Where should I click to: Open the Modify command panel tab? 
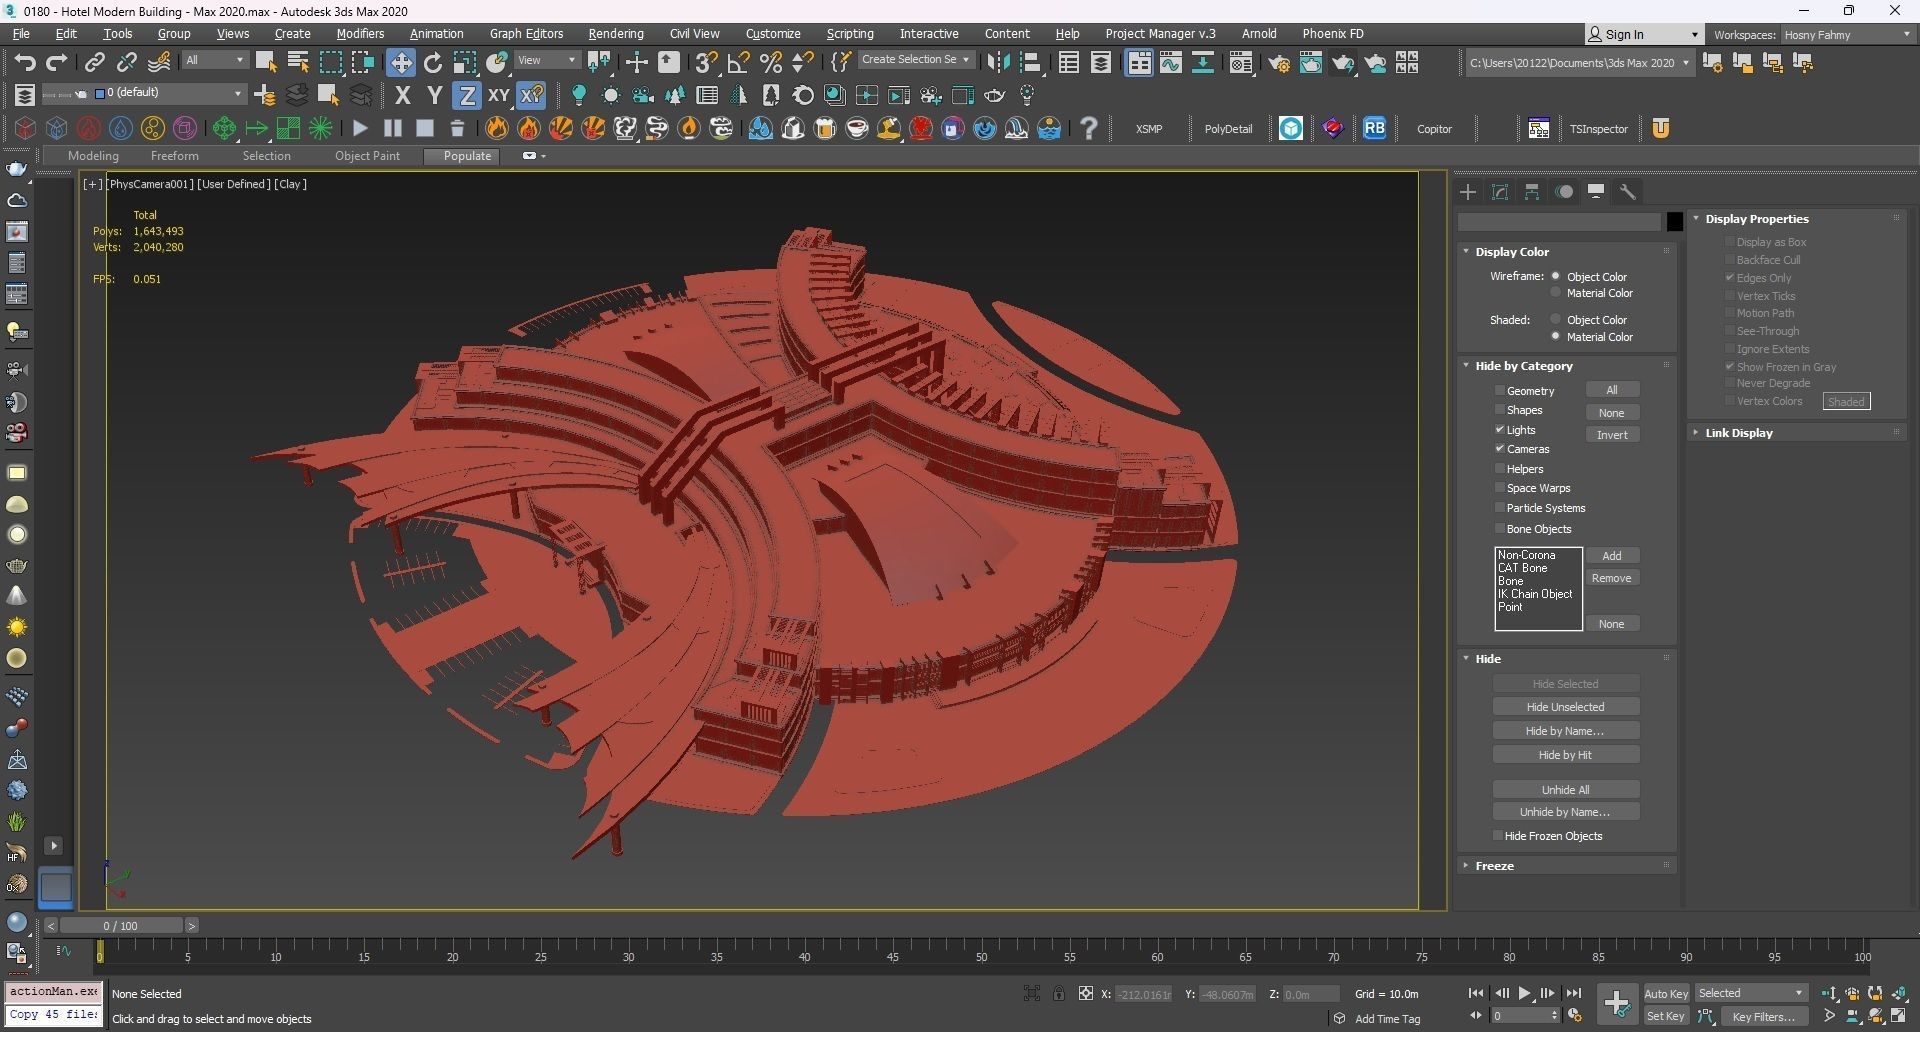[x=1500, y=192]
